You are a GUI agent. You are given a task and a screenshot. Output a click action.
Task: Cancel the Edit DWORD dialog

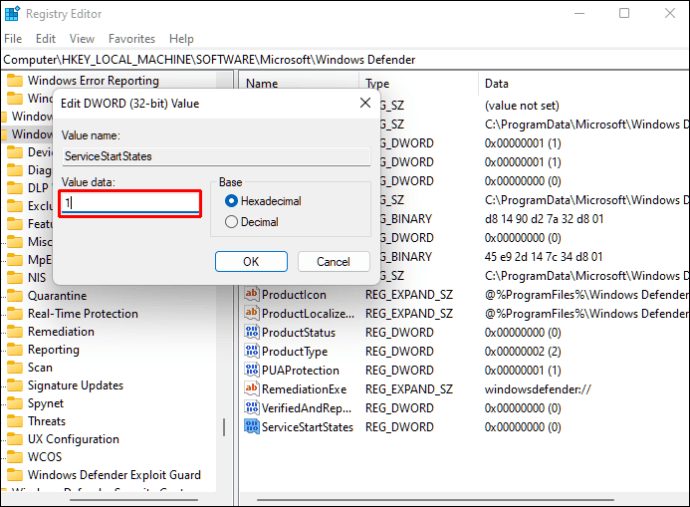[333, 261]
